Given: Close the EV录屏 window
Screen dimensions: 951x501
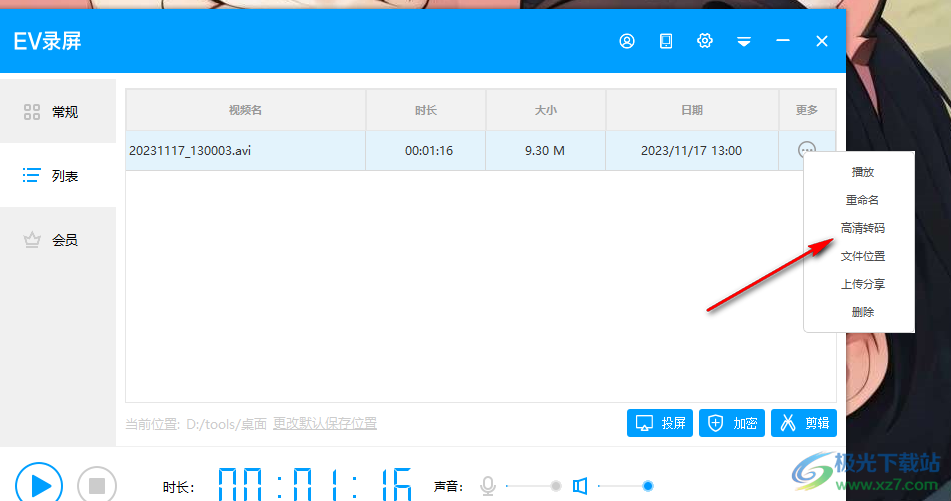Looking at the screenshot, I should [822, 41].
